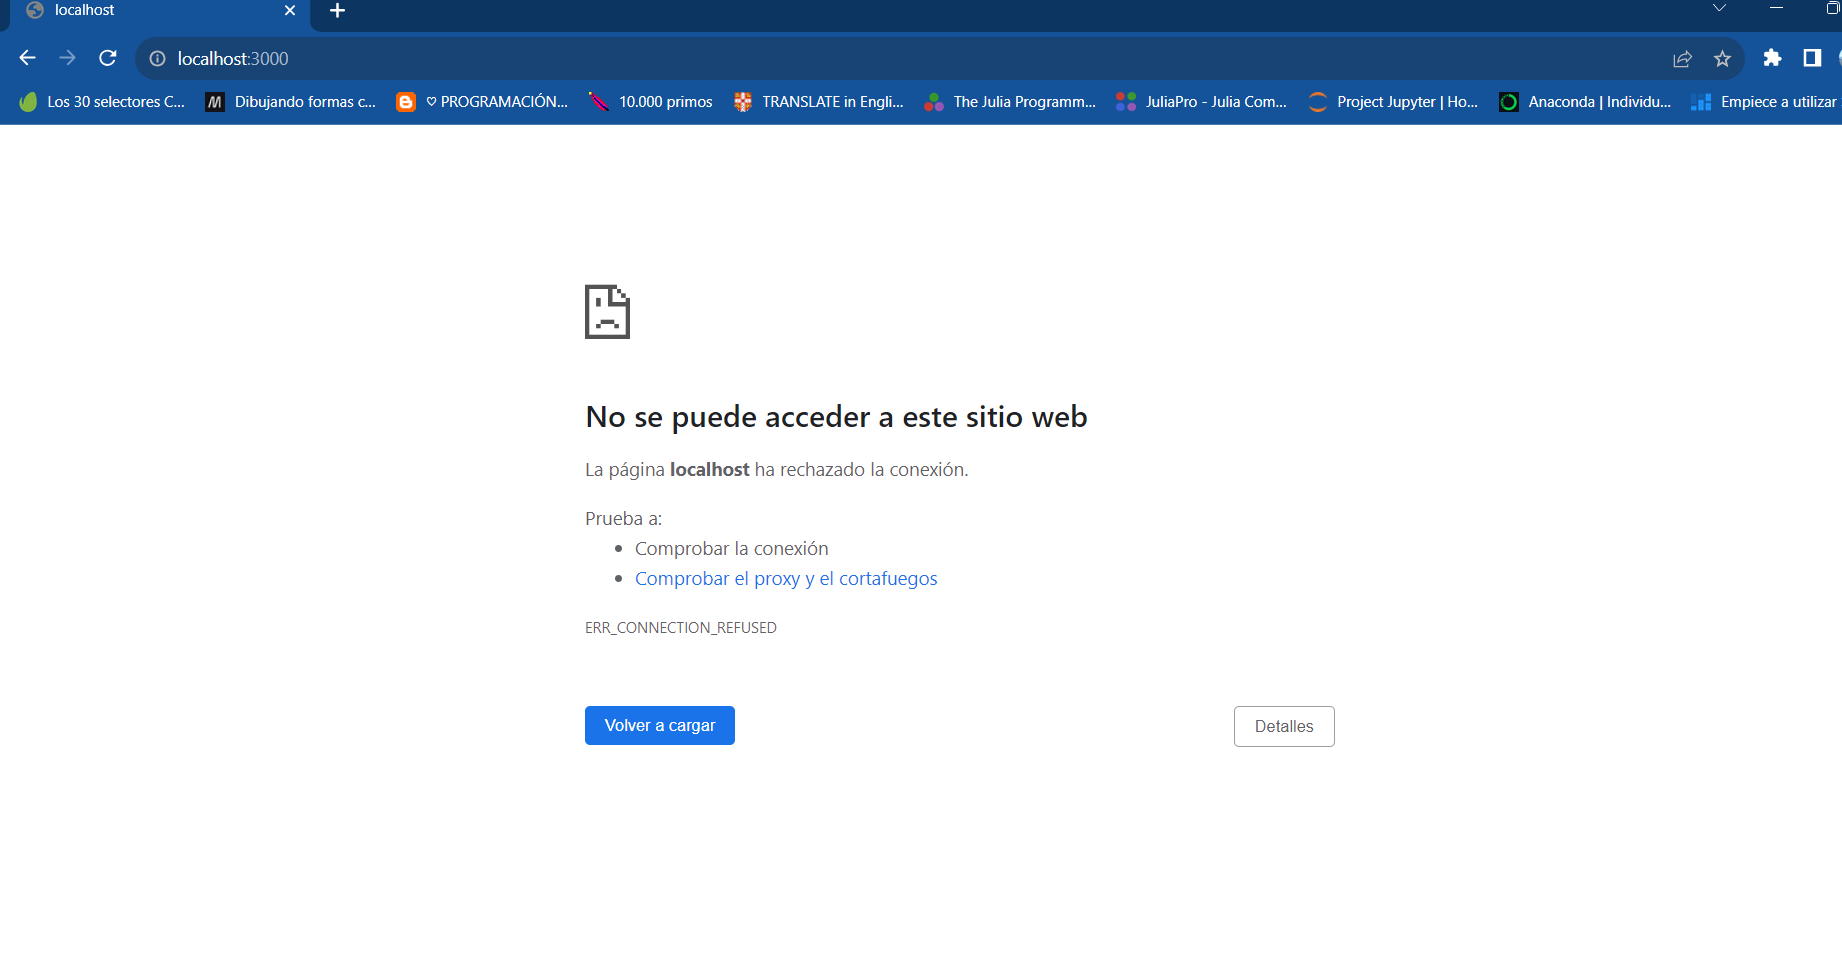
Task: Click the Volver a cargar button
Action: [x=659, y=725]
